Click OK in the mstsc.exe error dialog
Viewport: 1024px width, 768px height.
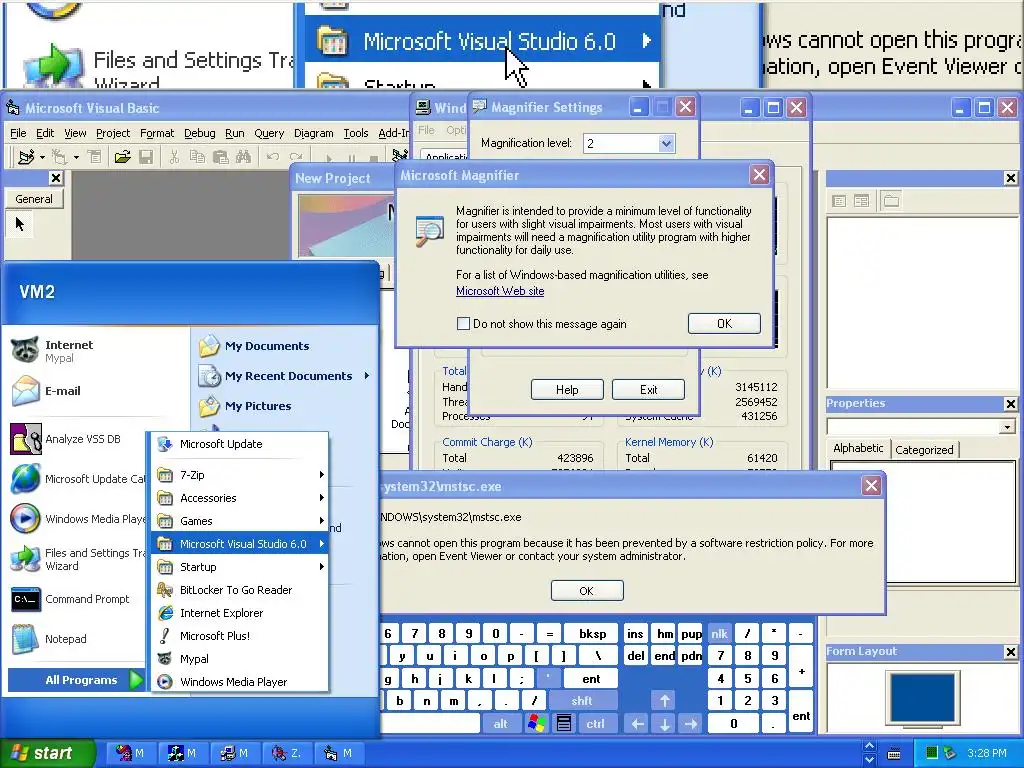point(586,590)
